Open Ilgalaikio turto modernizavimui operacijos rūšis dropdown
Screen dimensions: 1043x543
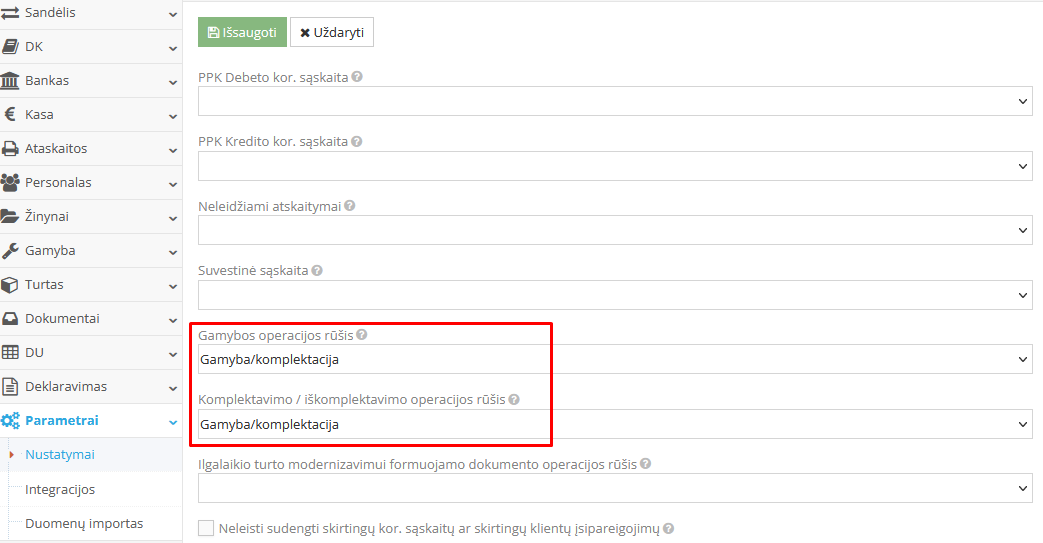(x=614, y=488)
